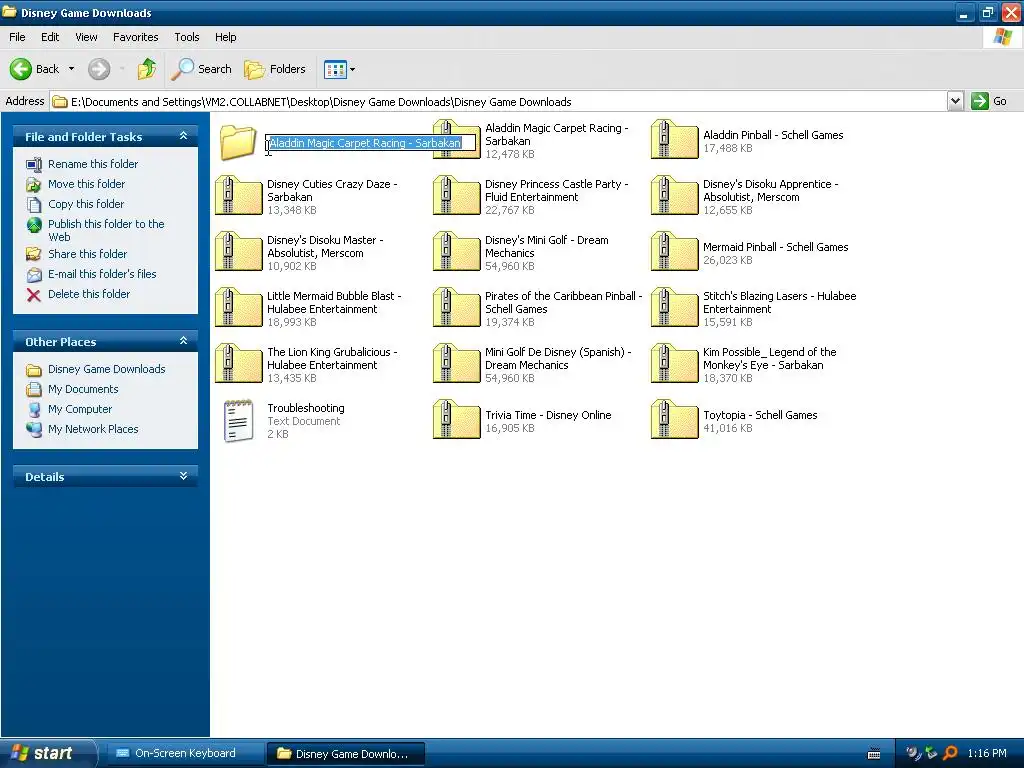Collapse Other Places panel
The width and height of the screenshot is (1024, 768).
pyautogui.click(x=184, y=341)
